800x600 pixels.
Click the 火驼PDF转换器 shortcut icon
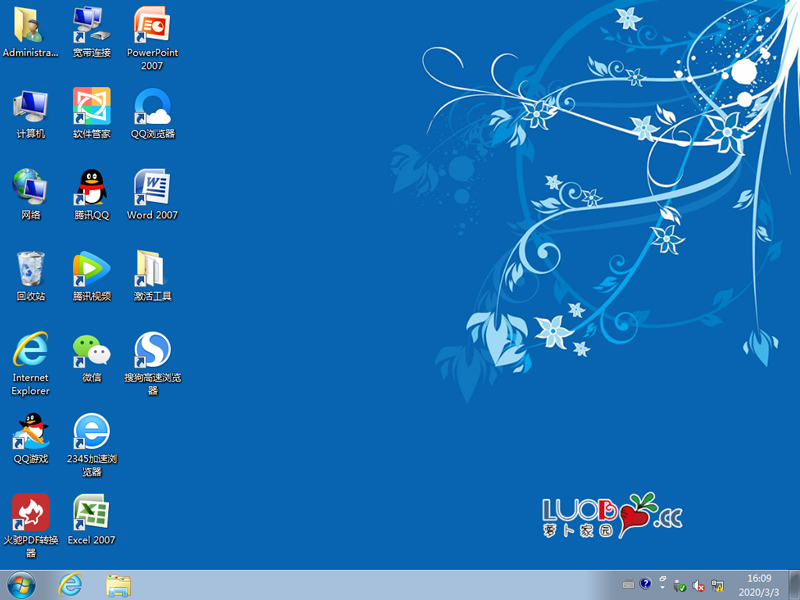click(x=30, y=513)
